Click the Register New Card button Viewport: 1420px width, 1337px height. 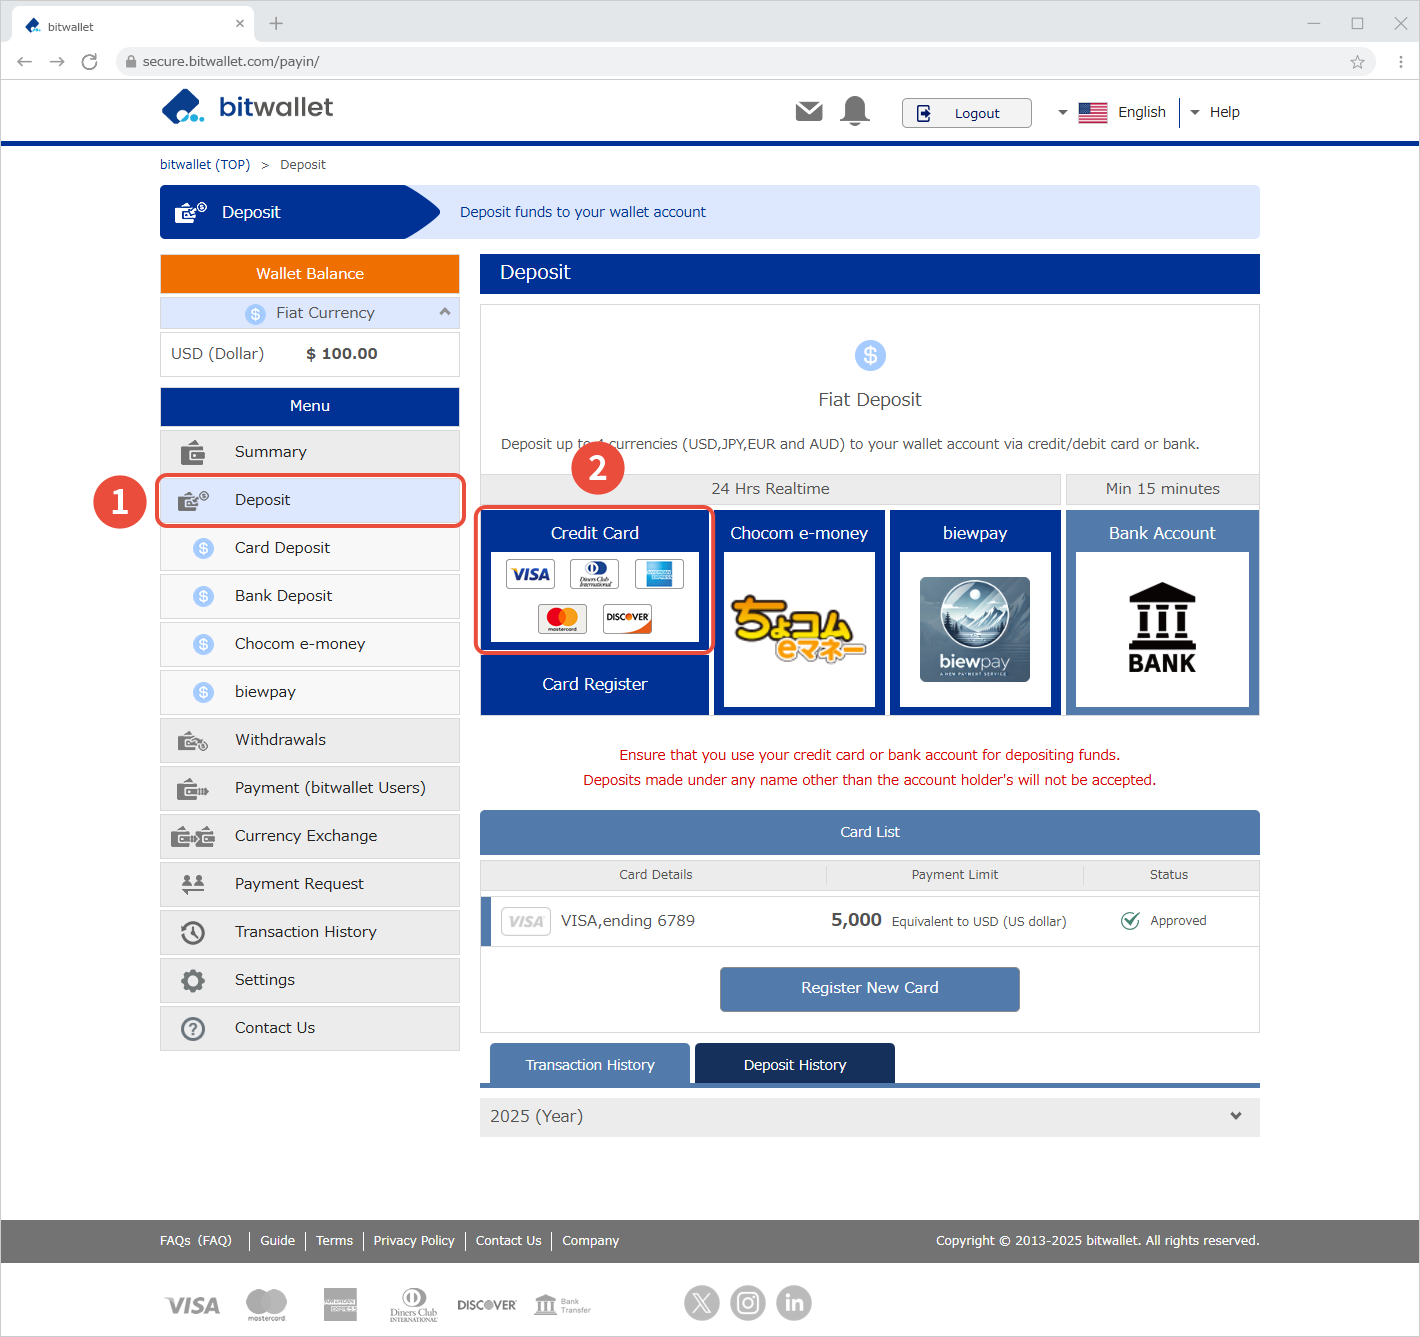pos(869,988)
